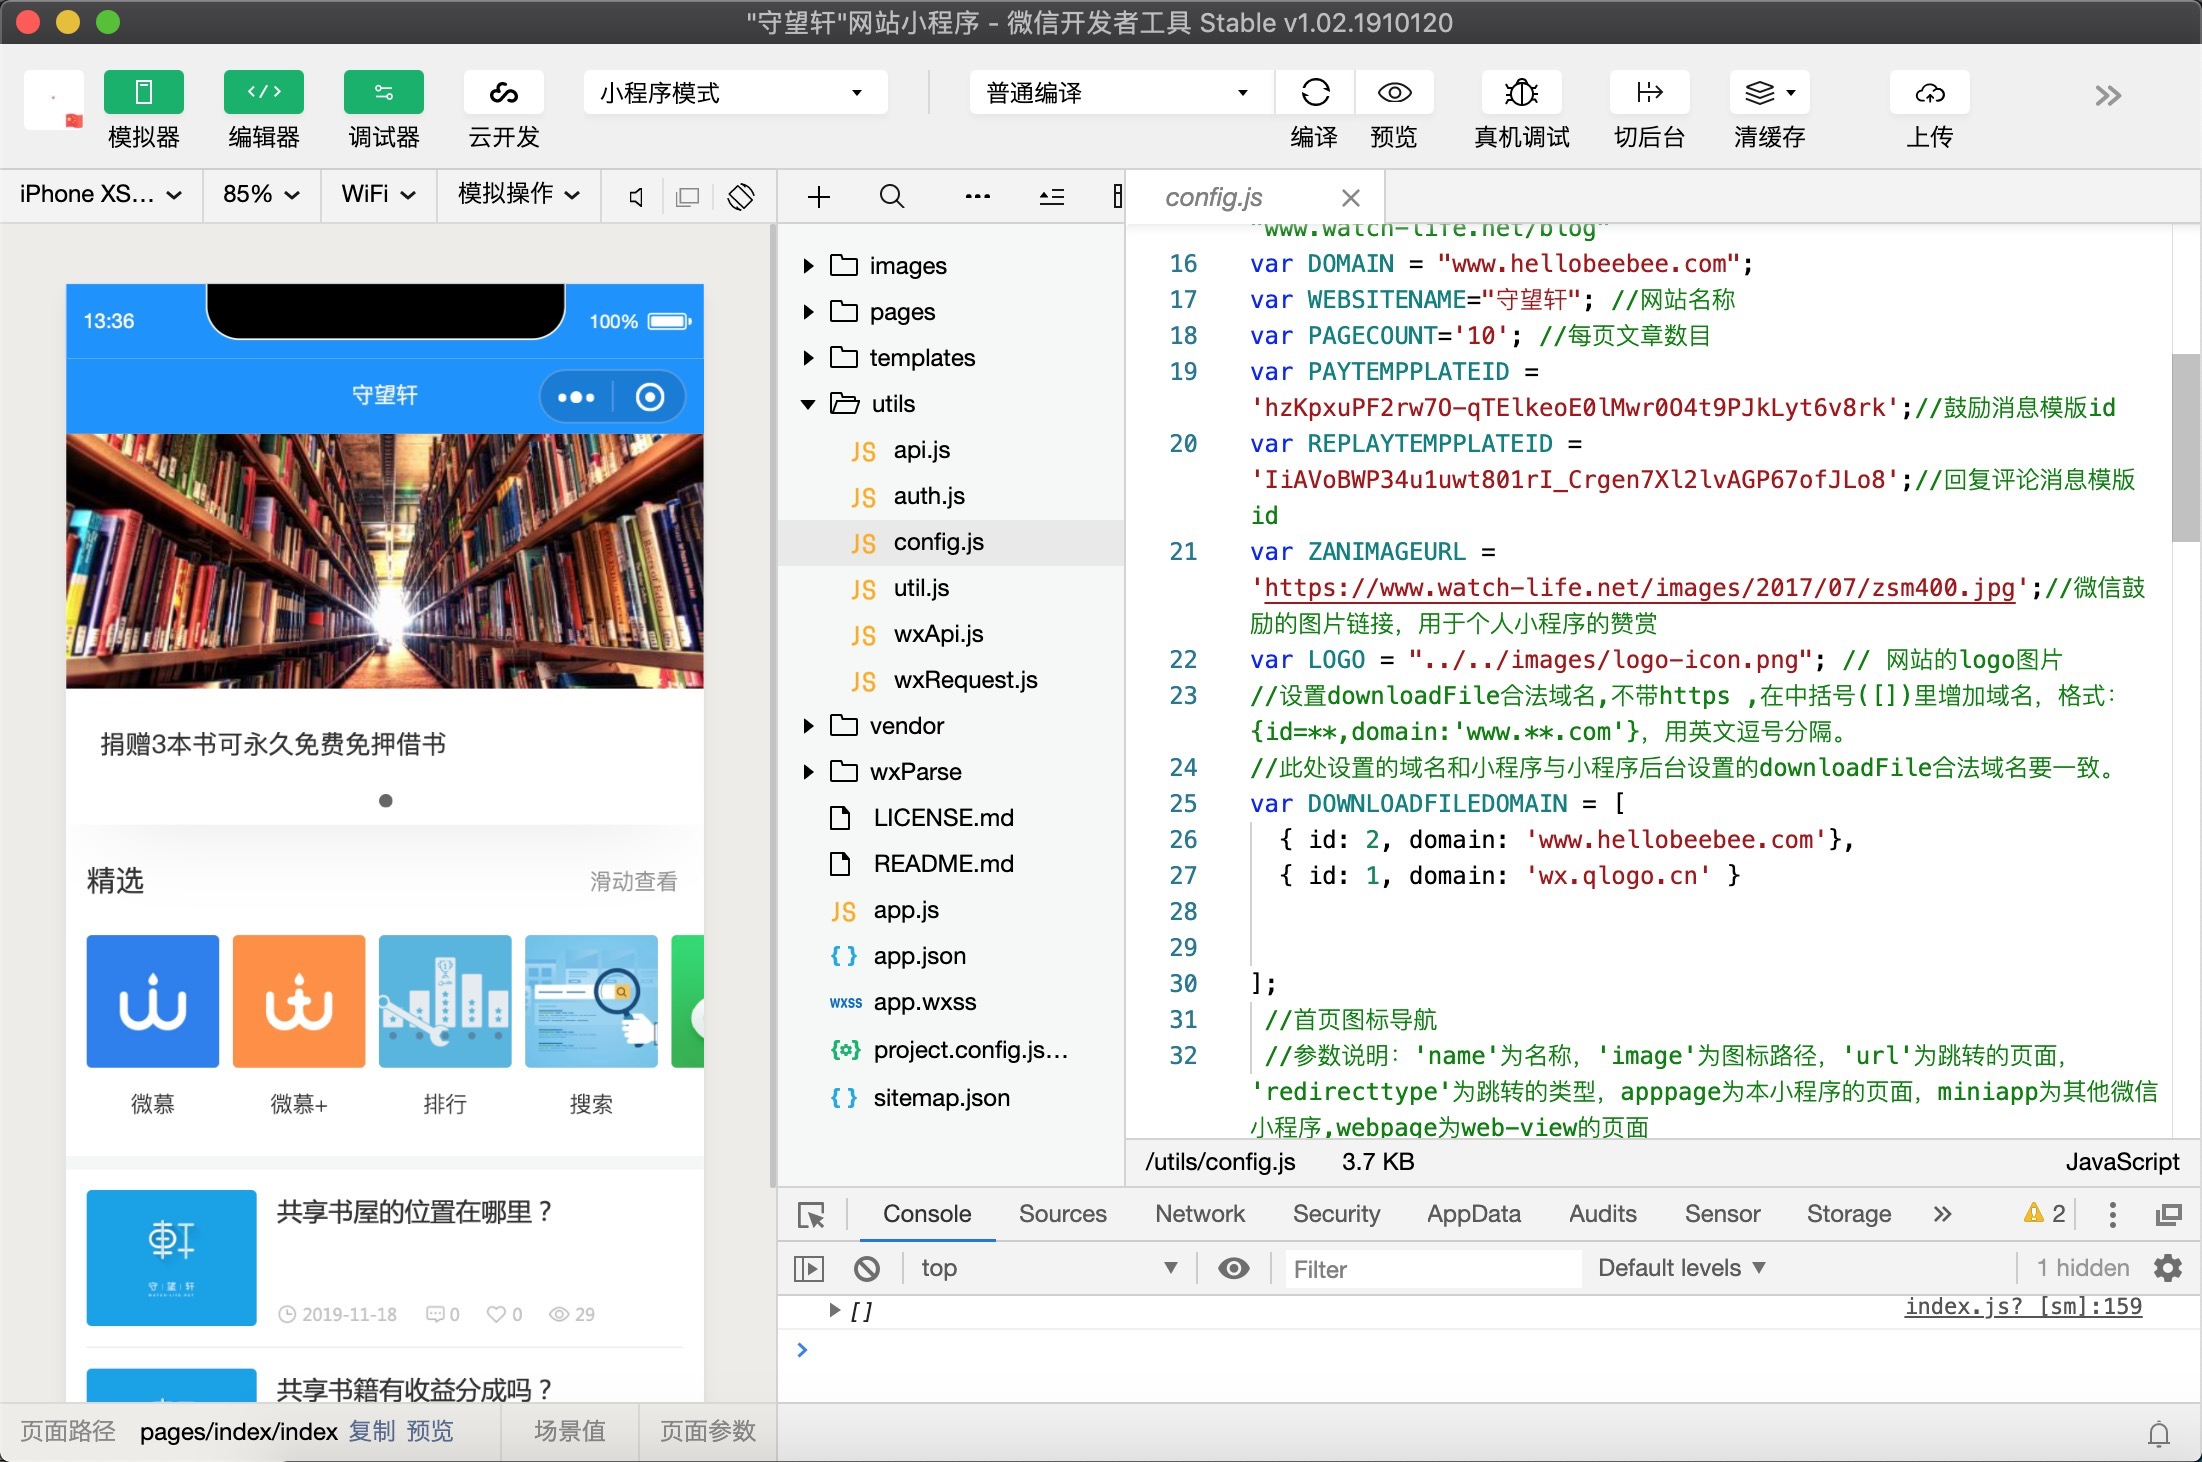Screen dimensions: 2202x1462
Task: Open the Default levels dropdown
Action: click(1681, 1268)
